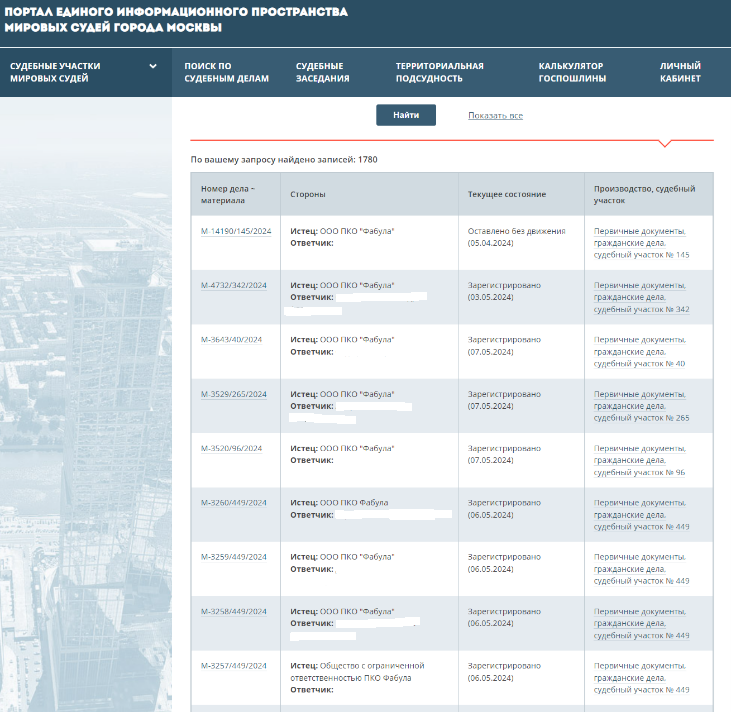Click the portal title header text

[x=176, y=19]
